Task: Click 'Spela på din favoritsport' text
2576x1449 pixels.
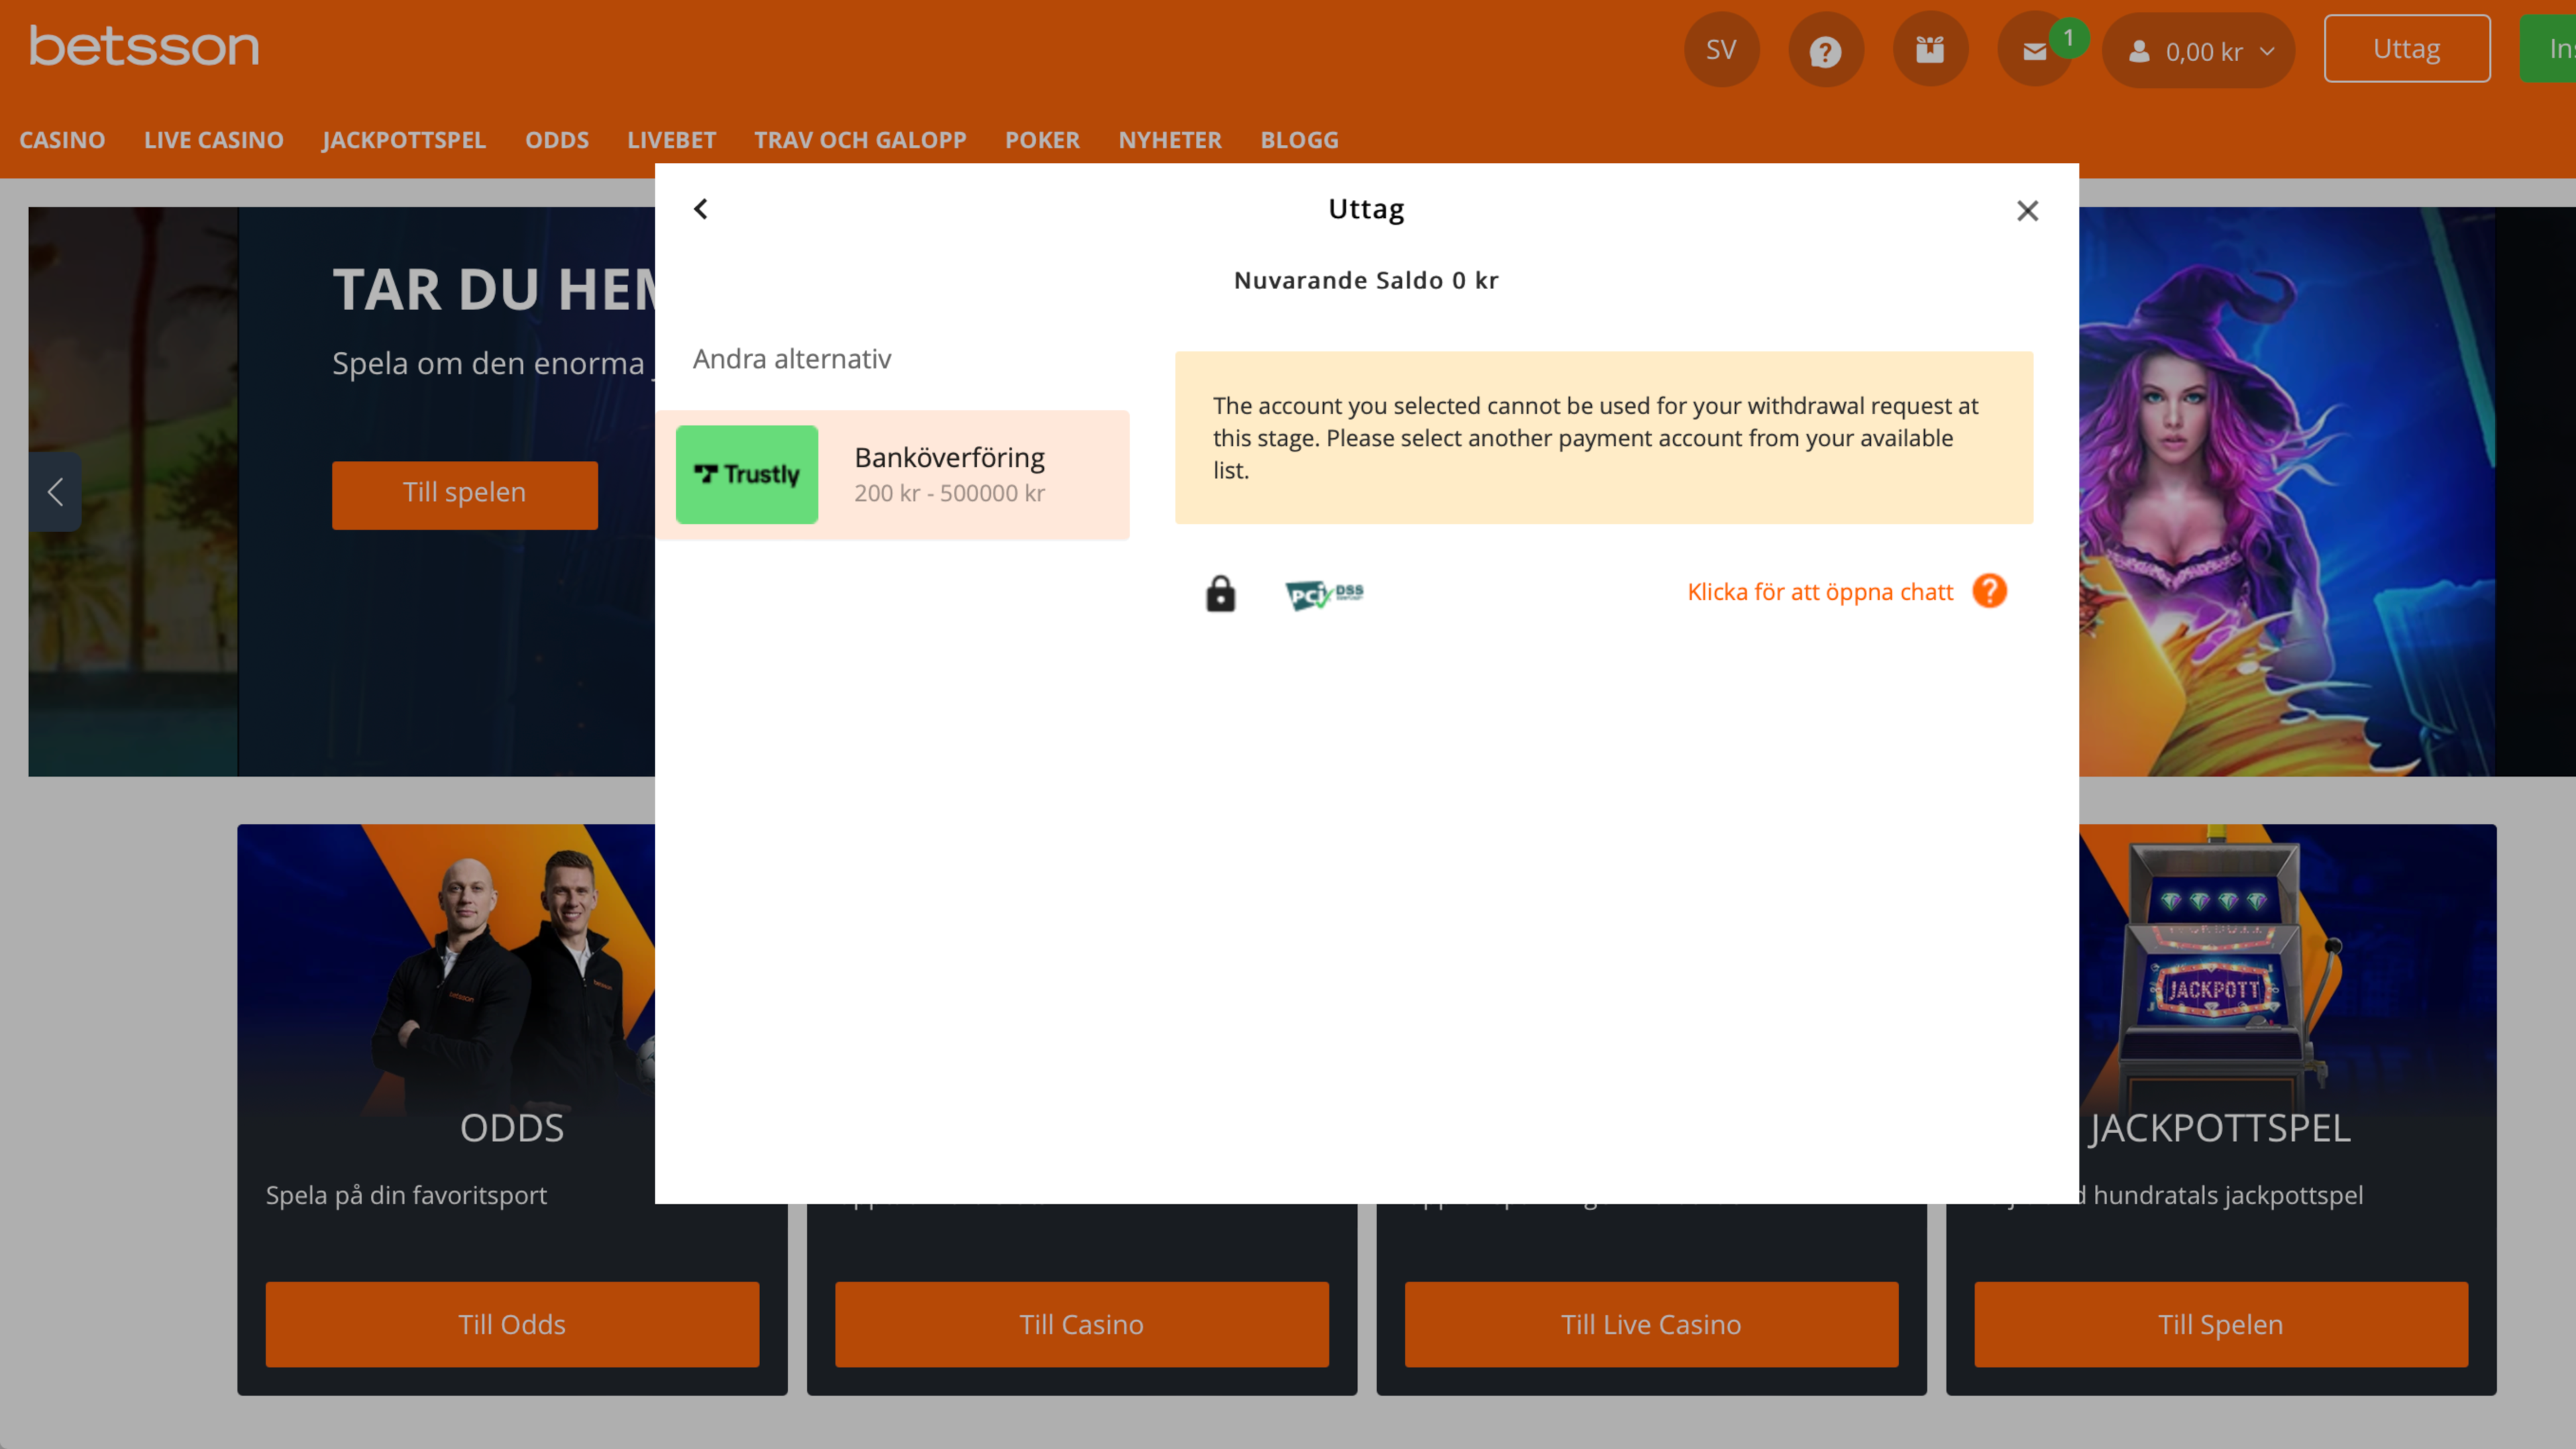Action: [406, 1195]
